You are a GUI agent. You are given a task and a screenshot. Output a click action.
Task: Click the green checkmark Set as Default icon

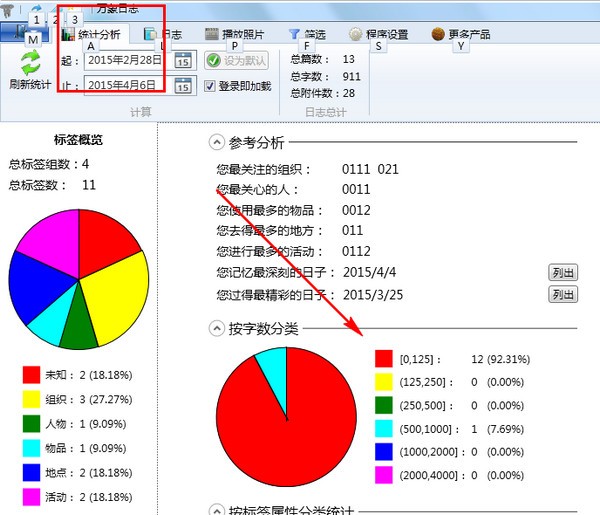[214, 60]
